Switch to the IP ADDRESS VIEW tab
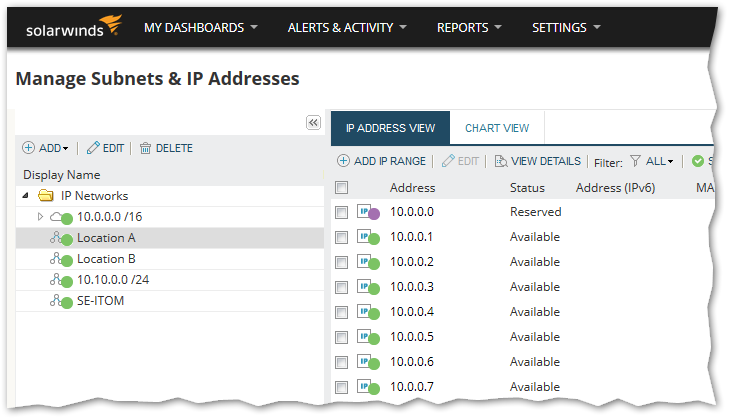The height and width of the screenshot is (419, 729). [390, 128]
